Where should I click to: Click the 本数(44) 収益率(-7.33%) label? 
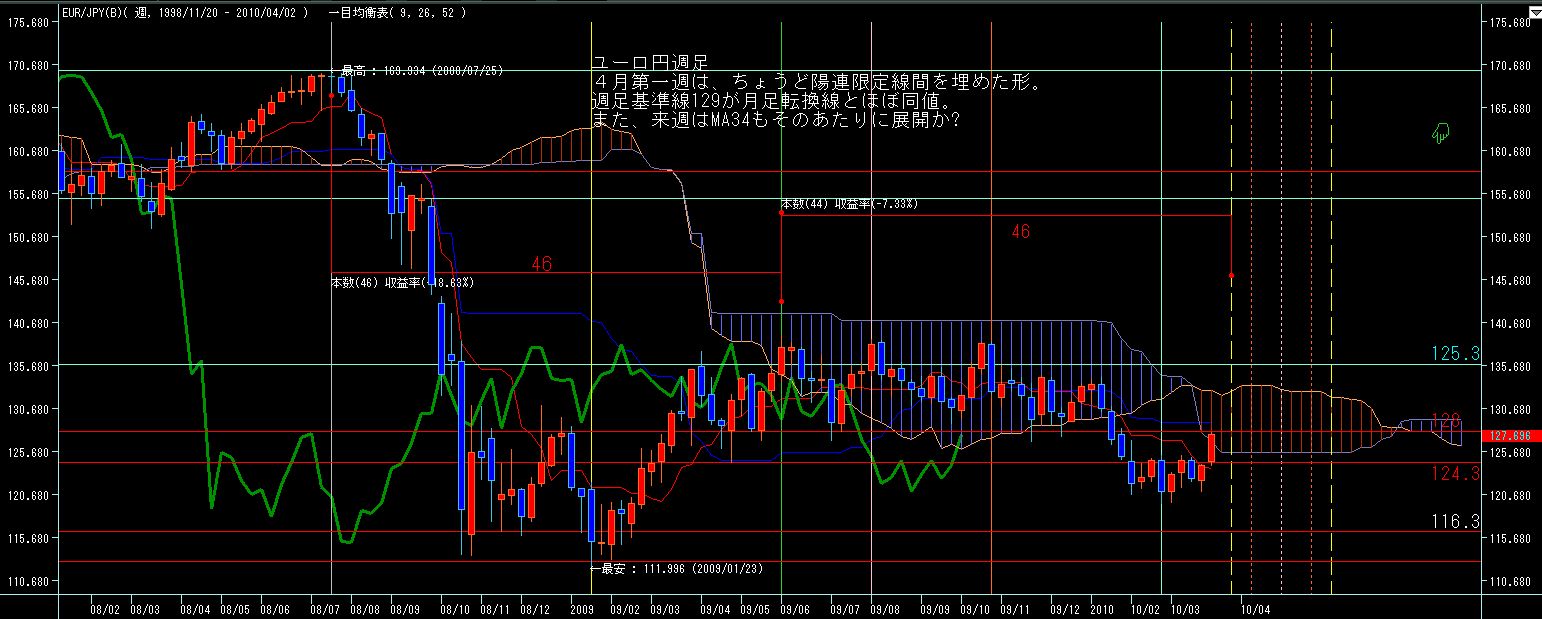(850, 203)
